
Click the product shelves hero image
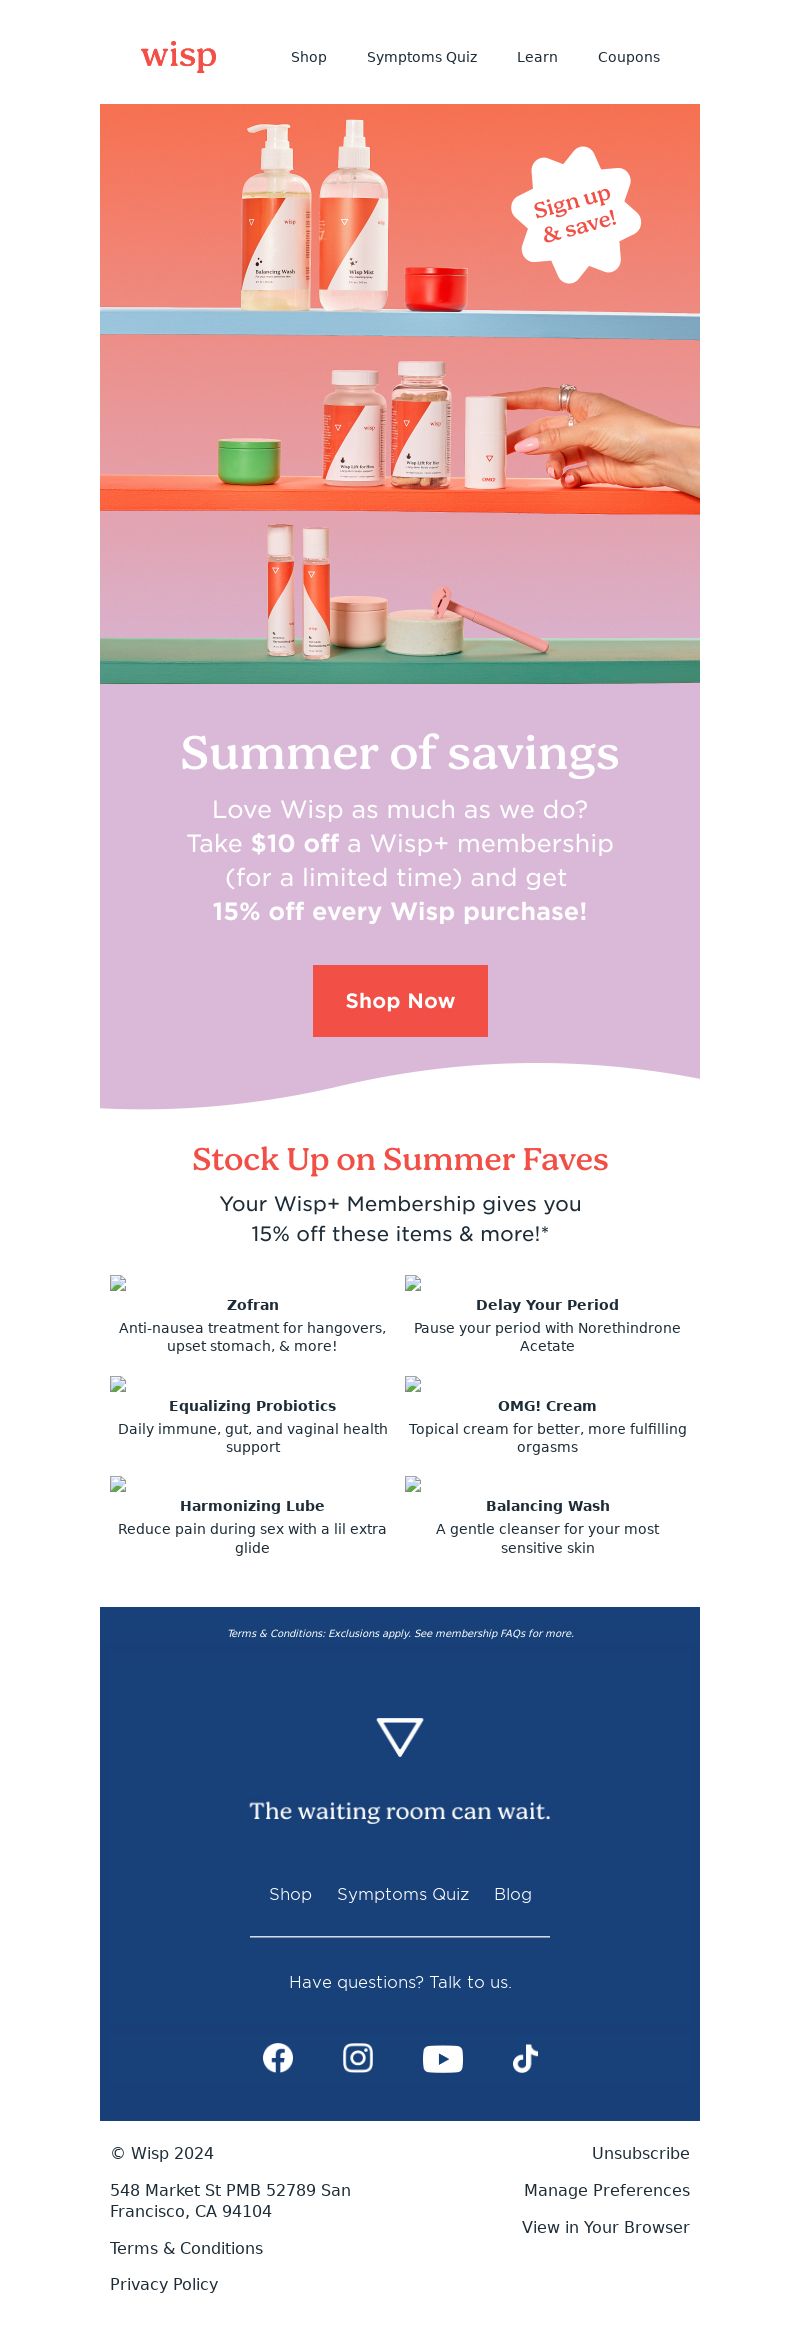click(400, 394)
